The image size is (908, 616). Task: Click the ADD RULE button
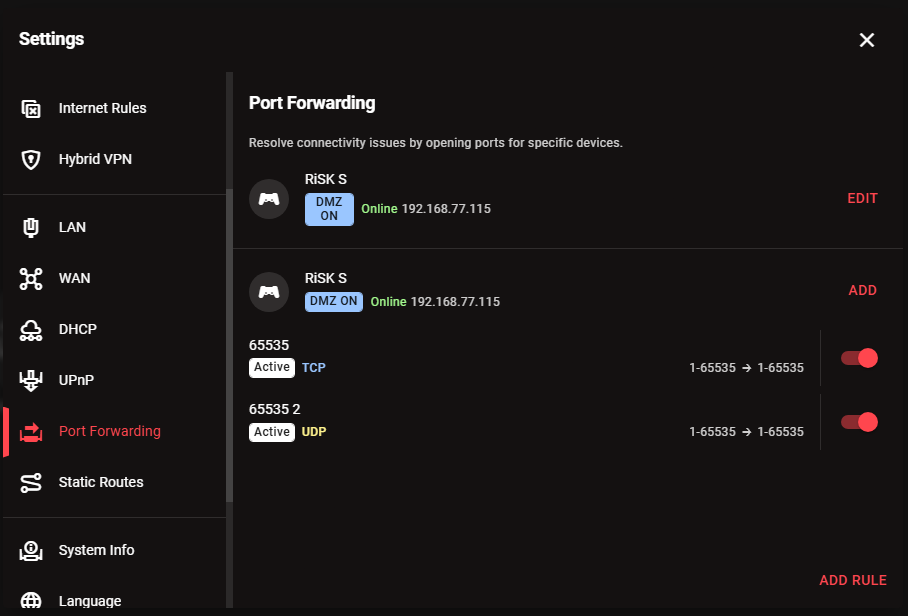point(852,580)
